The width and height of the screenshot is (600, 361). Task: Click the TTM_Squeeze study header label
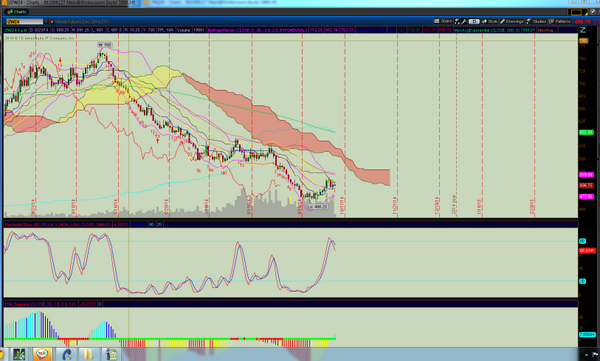tap(40, 304)
